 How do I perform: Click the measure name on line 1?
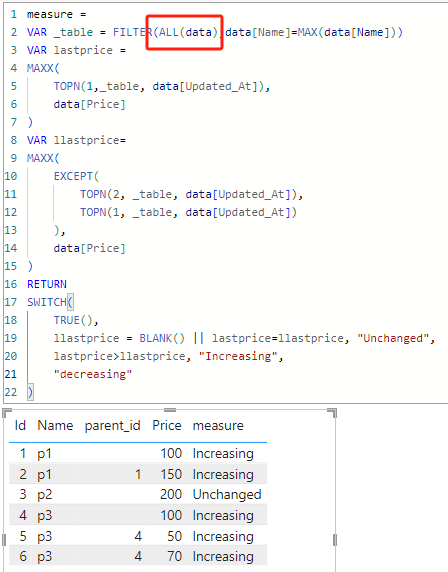click(x=50, y=15)
